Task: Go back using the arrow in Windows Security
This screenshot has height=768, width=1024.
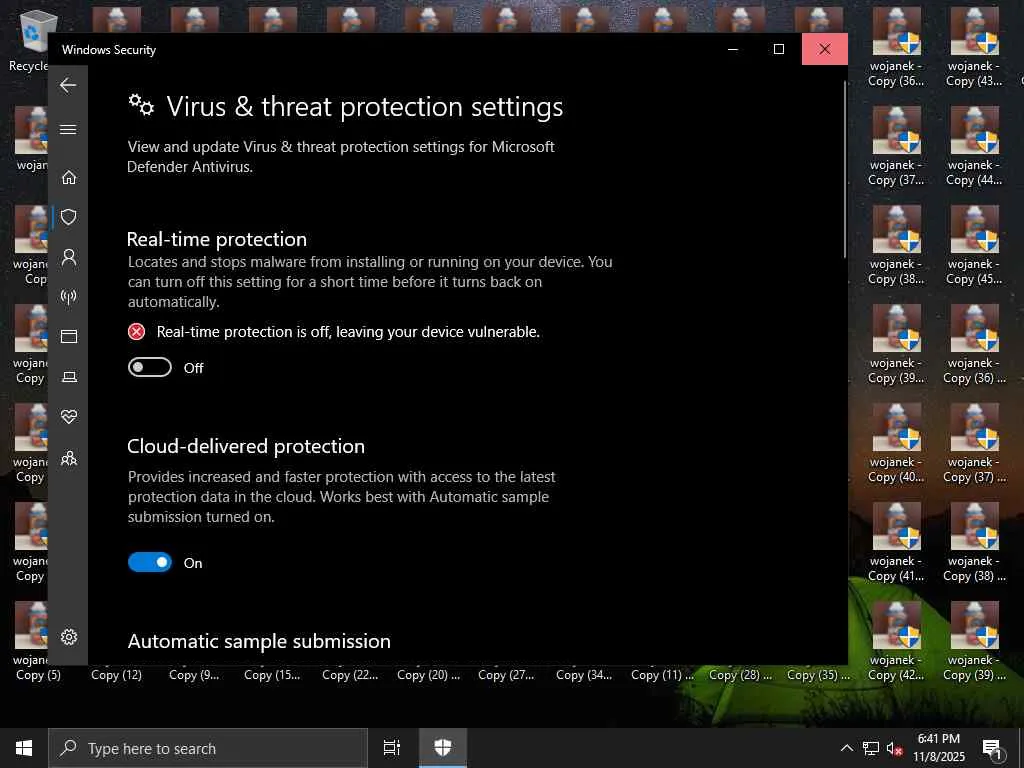Action: pos(68,85)
